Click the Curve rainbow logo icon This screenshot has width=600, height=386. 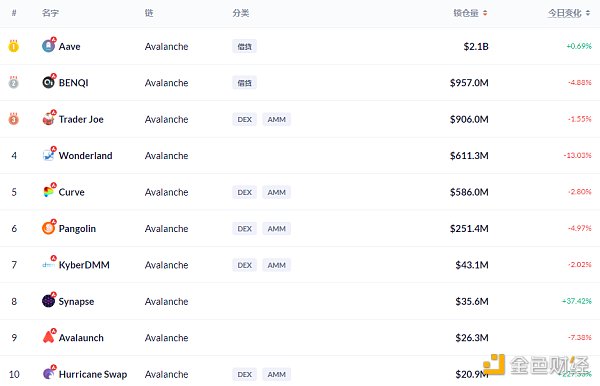[48, 192]
